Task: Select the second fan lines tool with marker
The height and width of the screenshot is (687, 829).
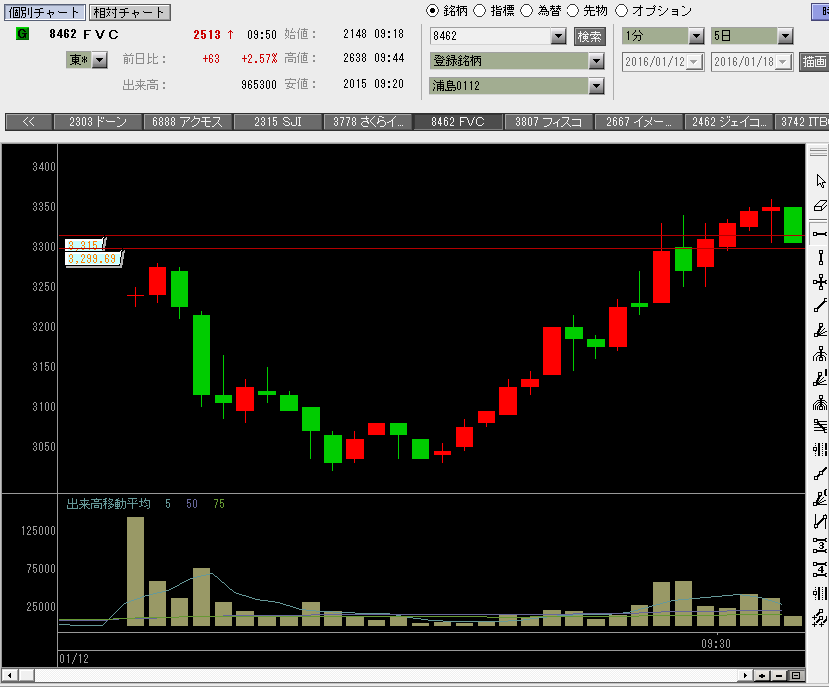Action: 820,379
